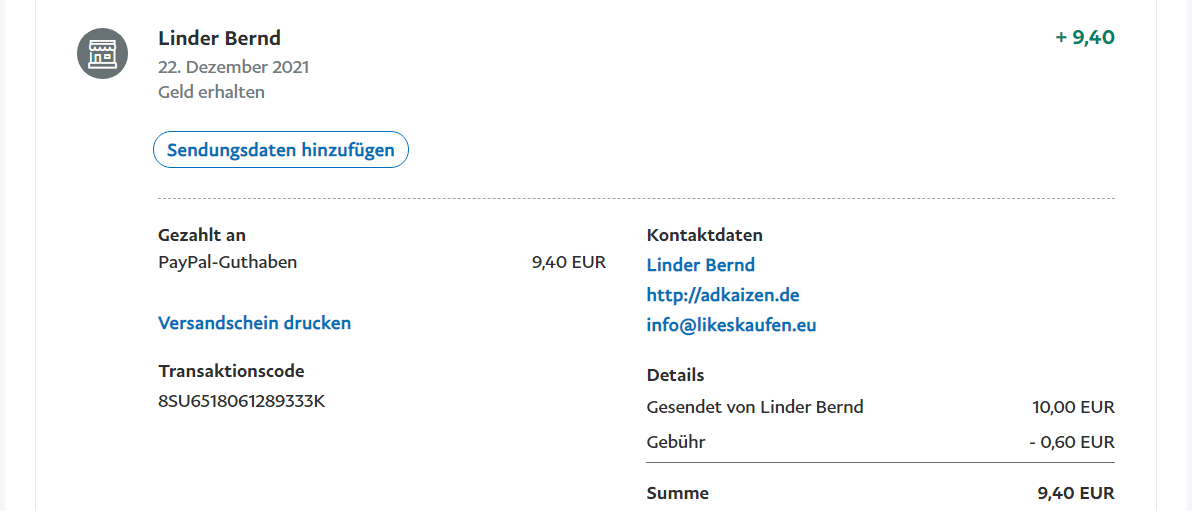Click the Transaktionscode heading
The width and height of the screenshot is (1192, 511).
[x=232, y=371]
